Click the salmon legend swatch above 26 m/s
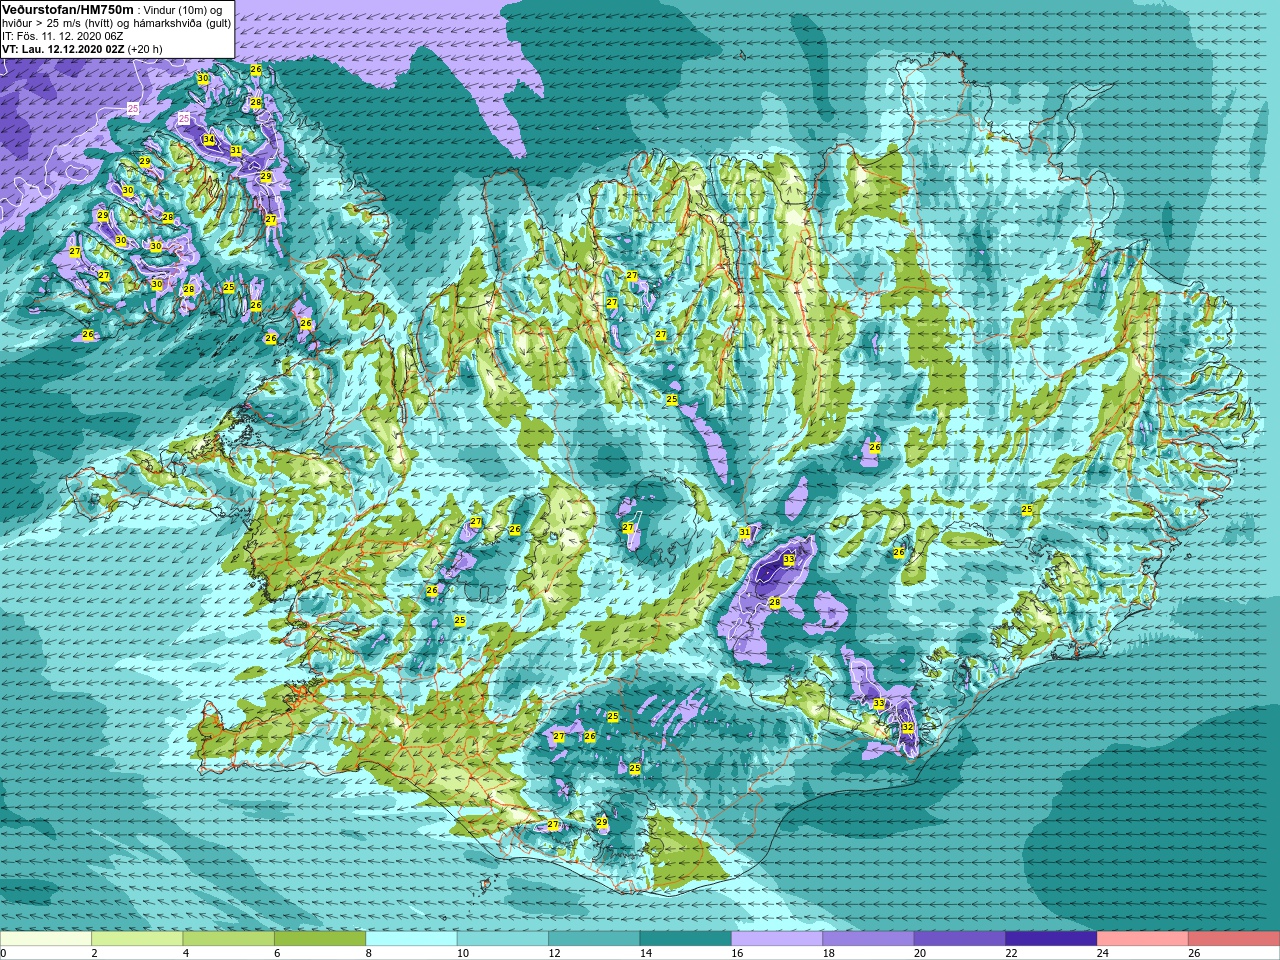This screenshot has width=1280, height=960. tap(1234, 939)
